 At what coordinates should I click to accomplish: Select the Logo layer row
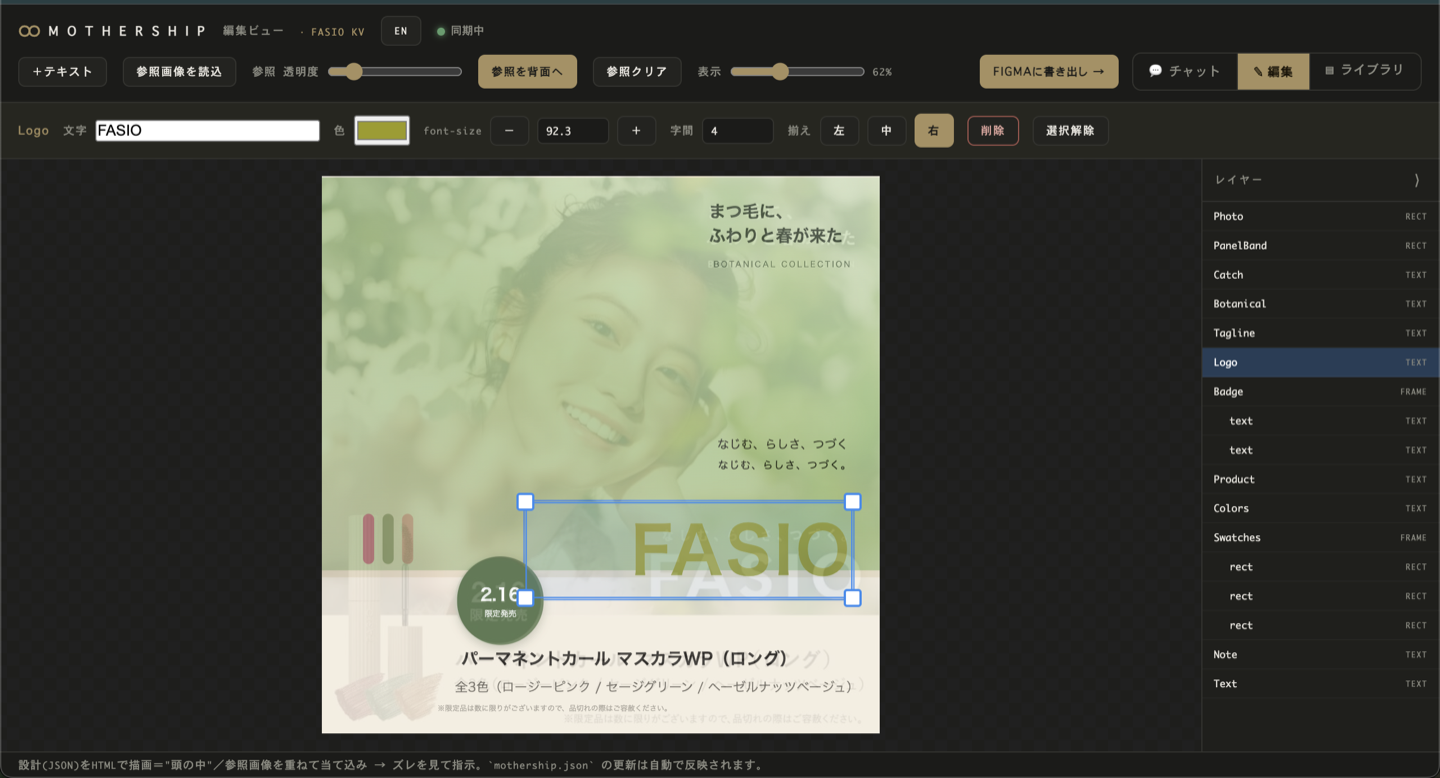point(1320,363)
